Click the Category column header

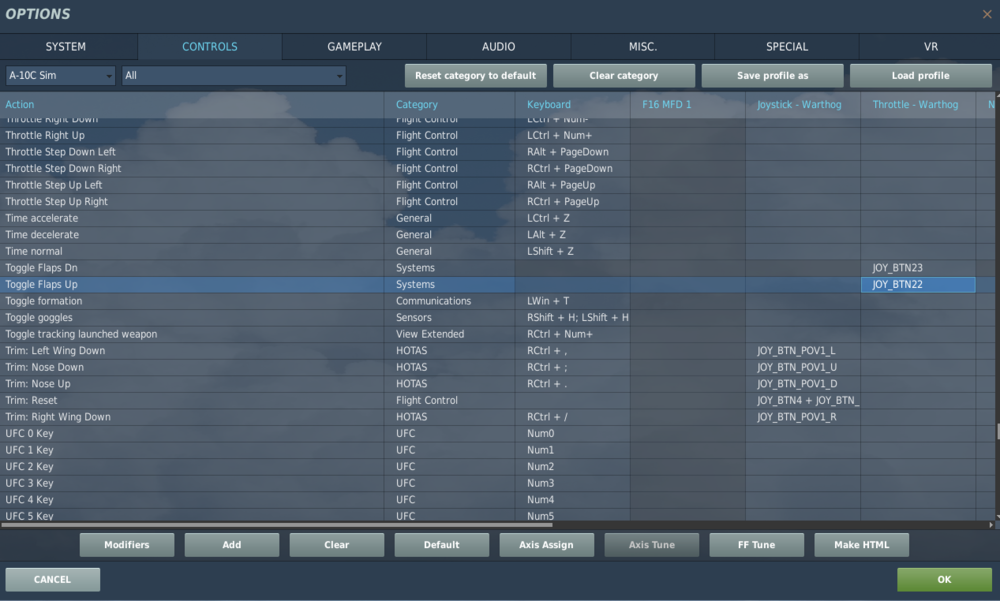(x=450, y=104)
